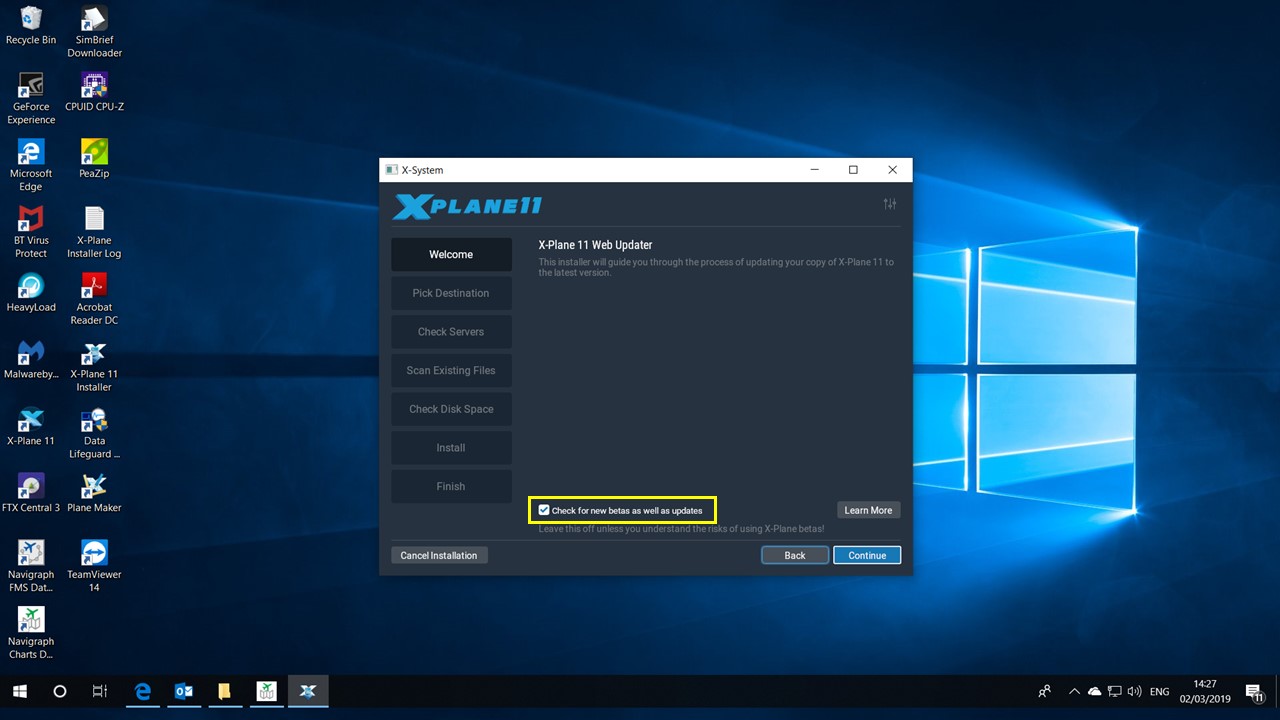Screen dimensions: 1280x720
Task: Open Acrobat Reader DC desktop shortcut
Action: (x=94, y=299)
